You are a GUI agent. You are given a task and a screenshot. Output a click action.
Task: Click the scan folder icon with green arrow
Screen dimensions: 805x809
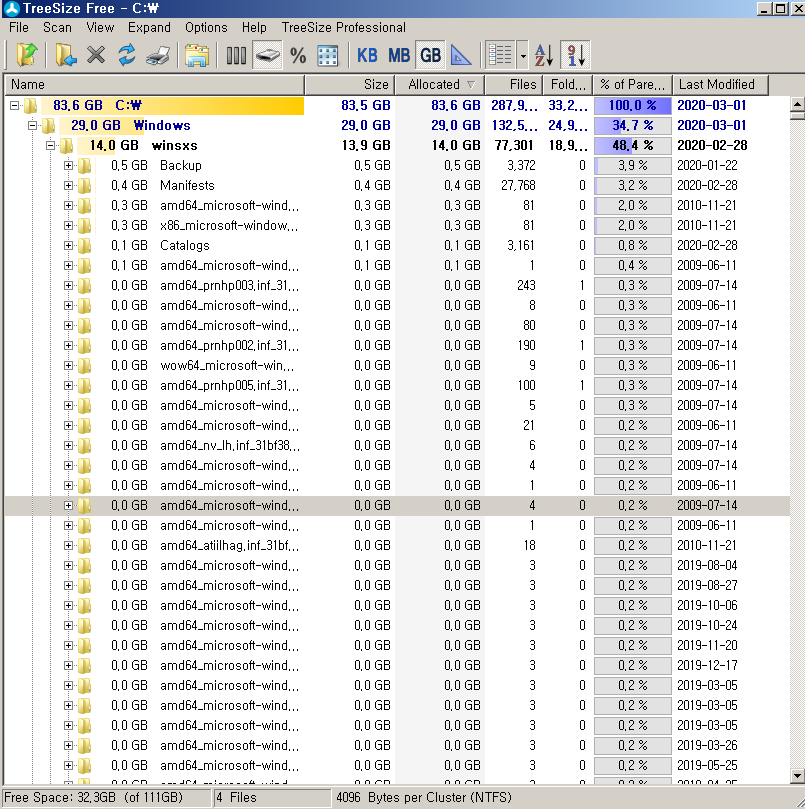[26, 55]
